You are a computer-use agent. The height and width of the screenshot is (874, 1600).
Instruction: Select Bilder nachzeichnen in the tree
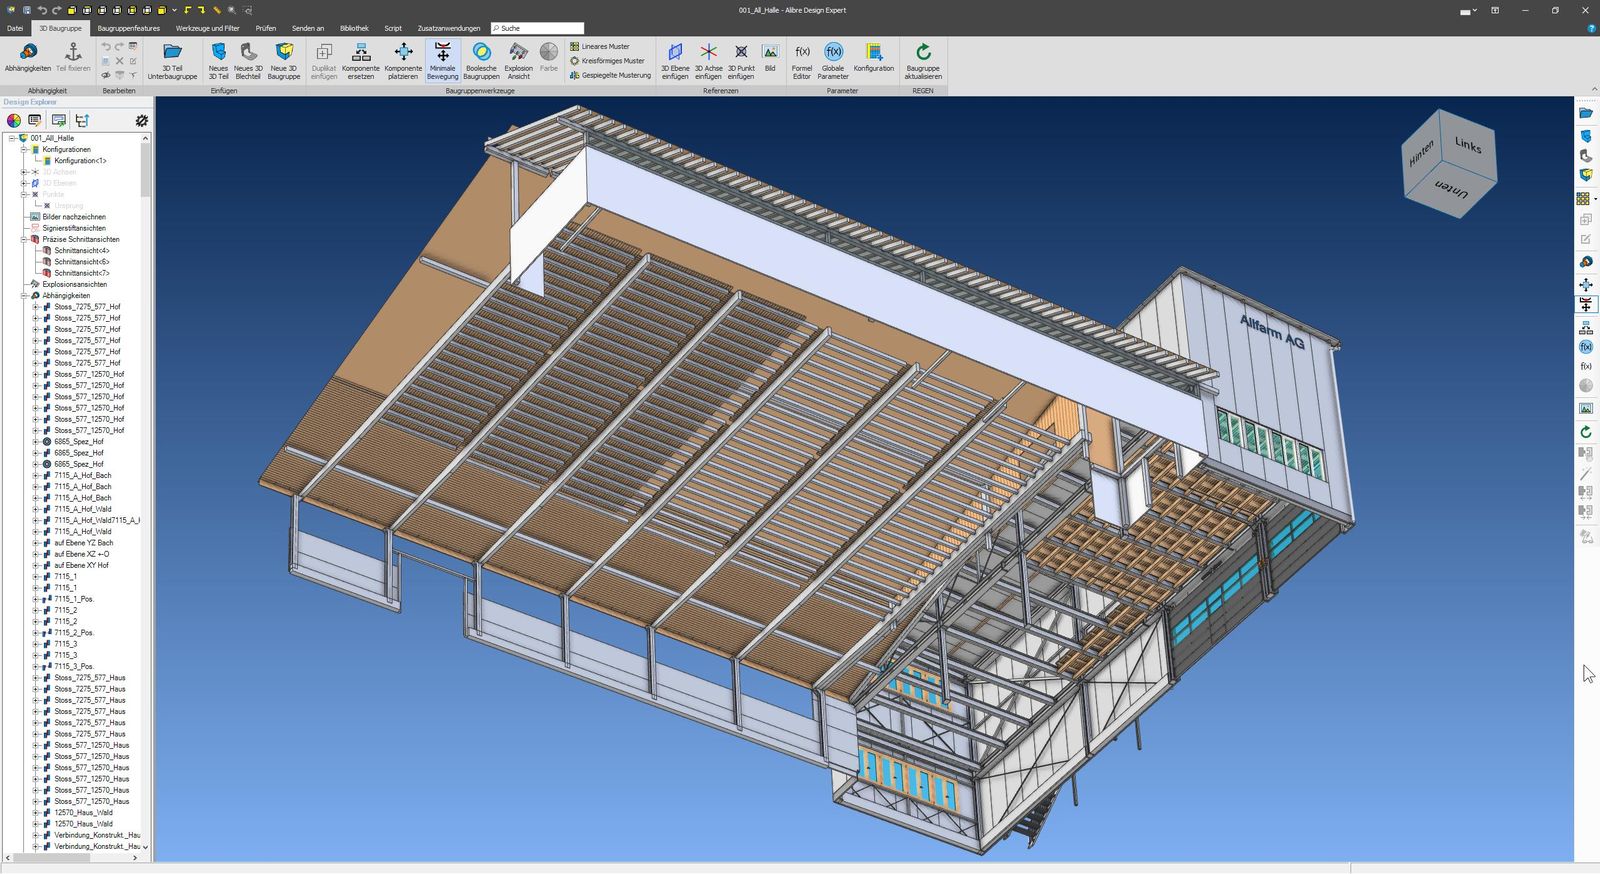coord(74,217)
